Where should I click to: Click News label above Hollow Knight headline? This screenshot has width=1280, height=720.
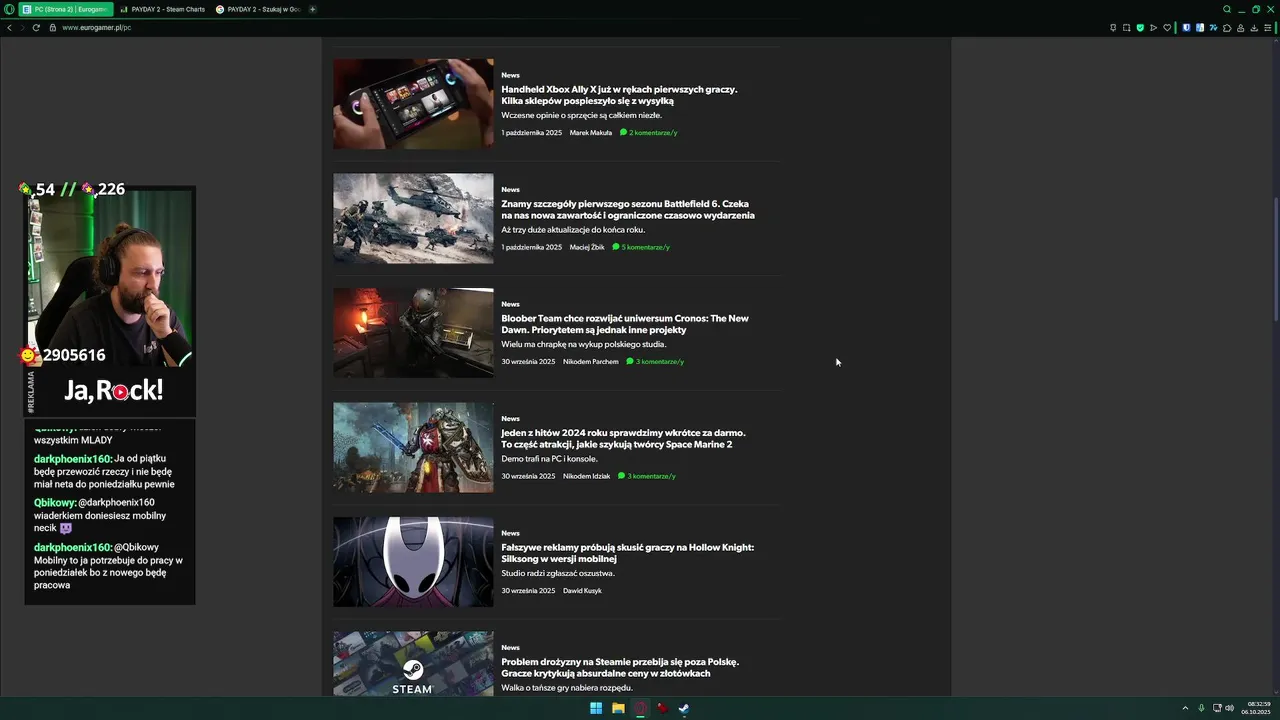coord(510,533)
